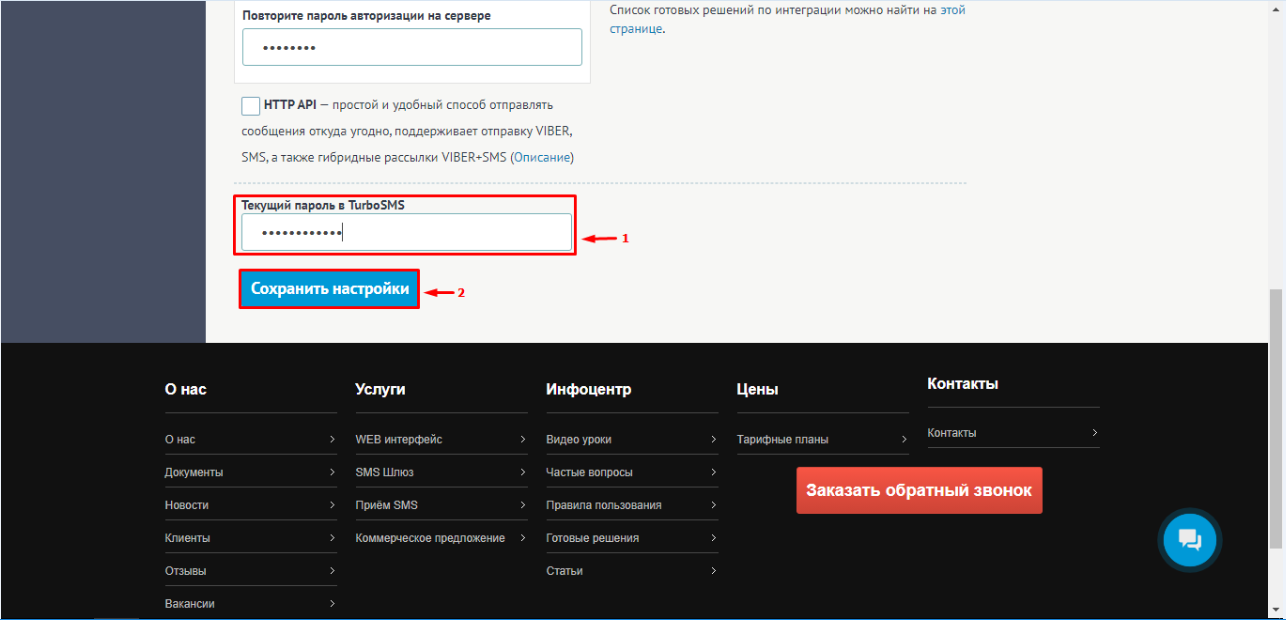Click the Услуги footer heading

tap(380, 389)
